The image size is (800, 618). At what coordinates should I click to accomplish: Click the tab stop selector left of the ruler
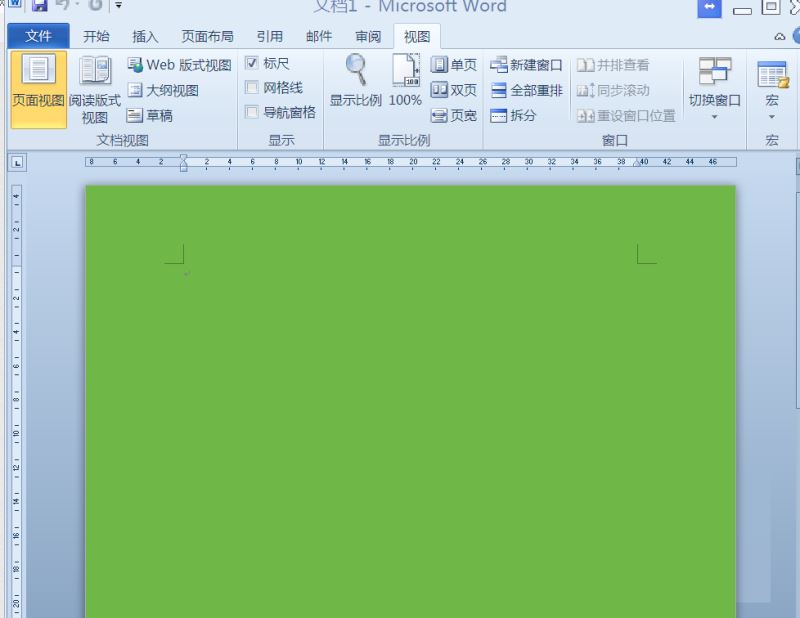click(18, 163)
